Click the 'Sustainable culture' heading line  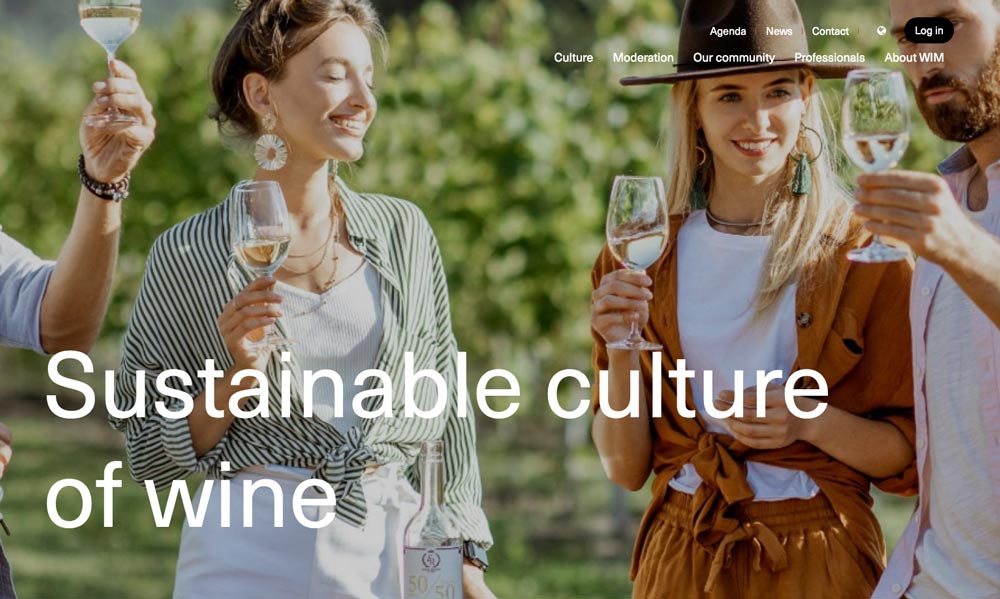click(437, 386)
